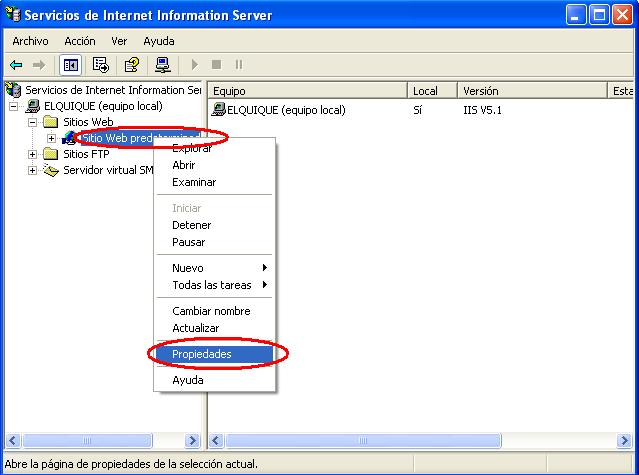This screenshot has height=475, width=639.
Task: Click the connect to computer toolbar icon
Action: (x=163, y=65)
